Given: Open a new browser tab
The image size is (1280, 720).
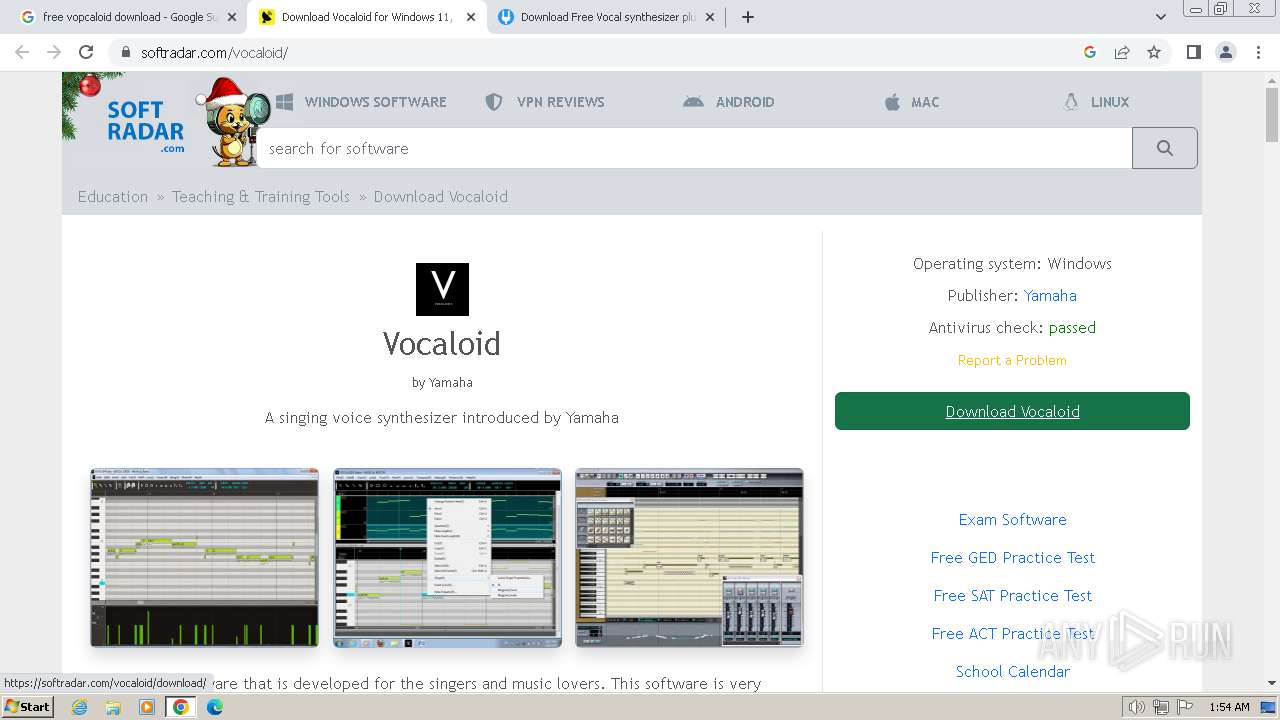Looking at the screenshot, I should coord(748,17).
